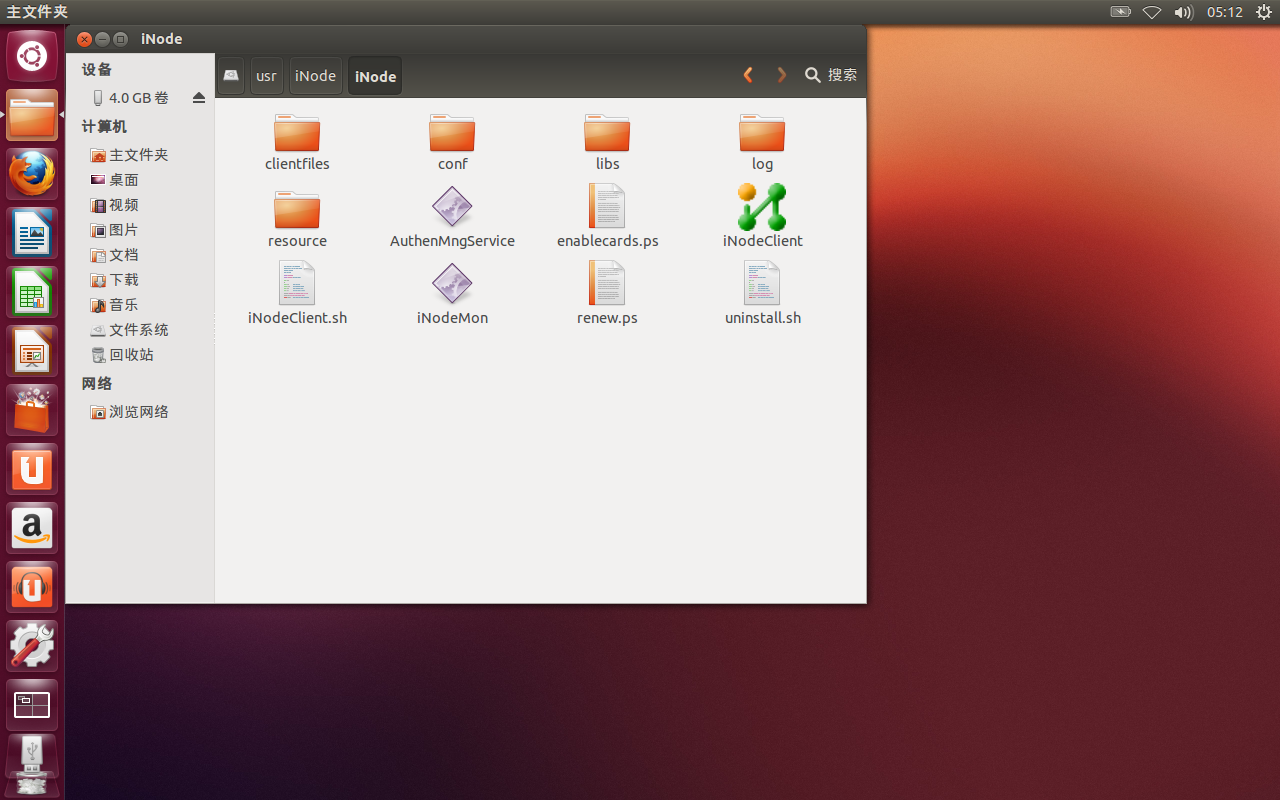Screen dimensions: 1280x800
Task: Select the iNodeClient application icon
Action: pos(762,207)
